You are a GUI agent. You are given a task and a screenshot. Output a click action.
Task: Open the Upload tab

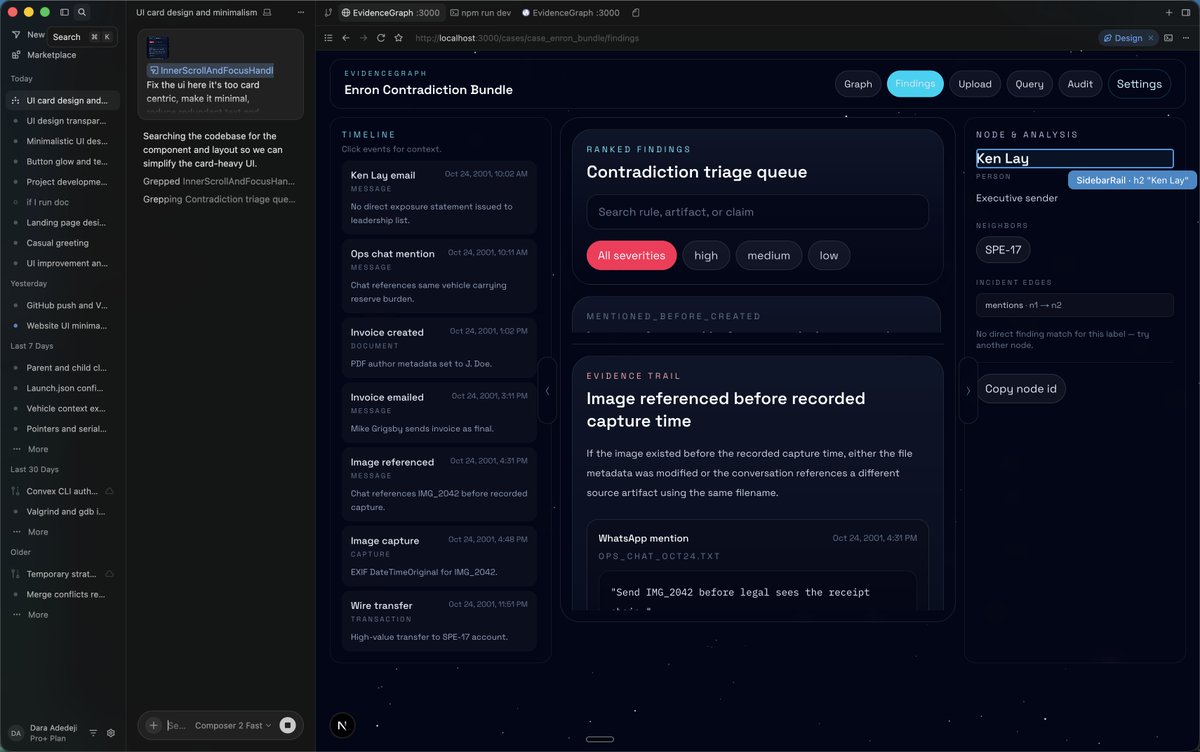coord(975,84)
